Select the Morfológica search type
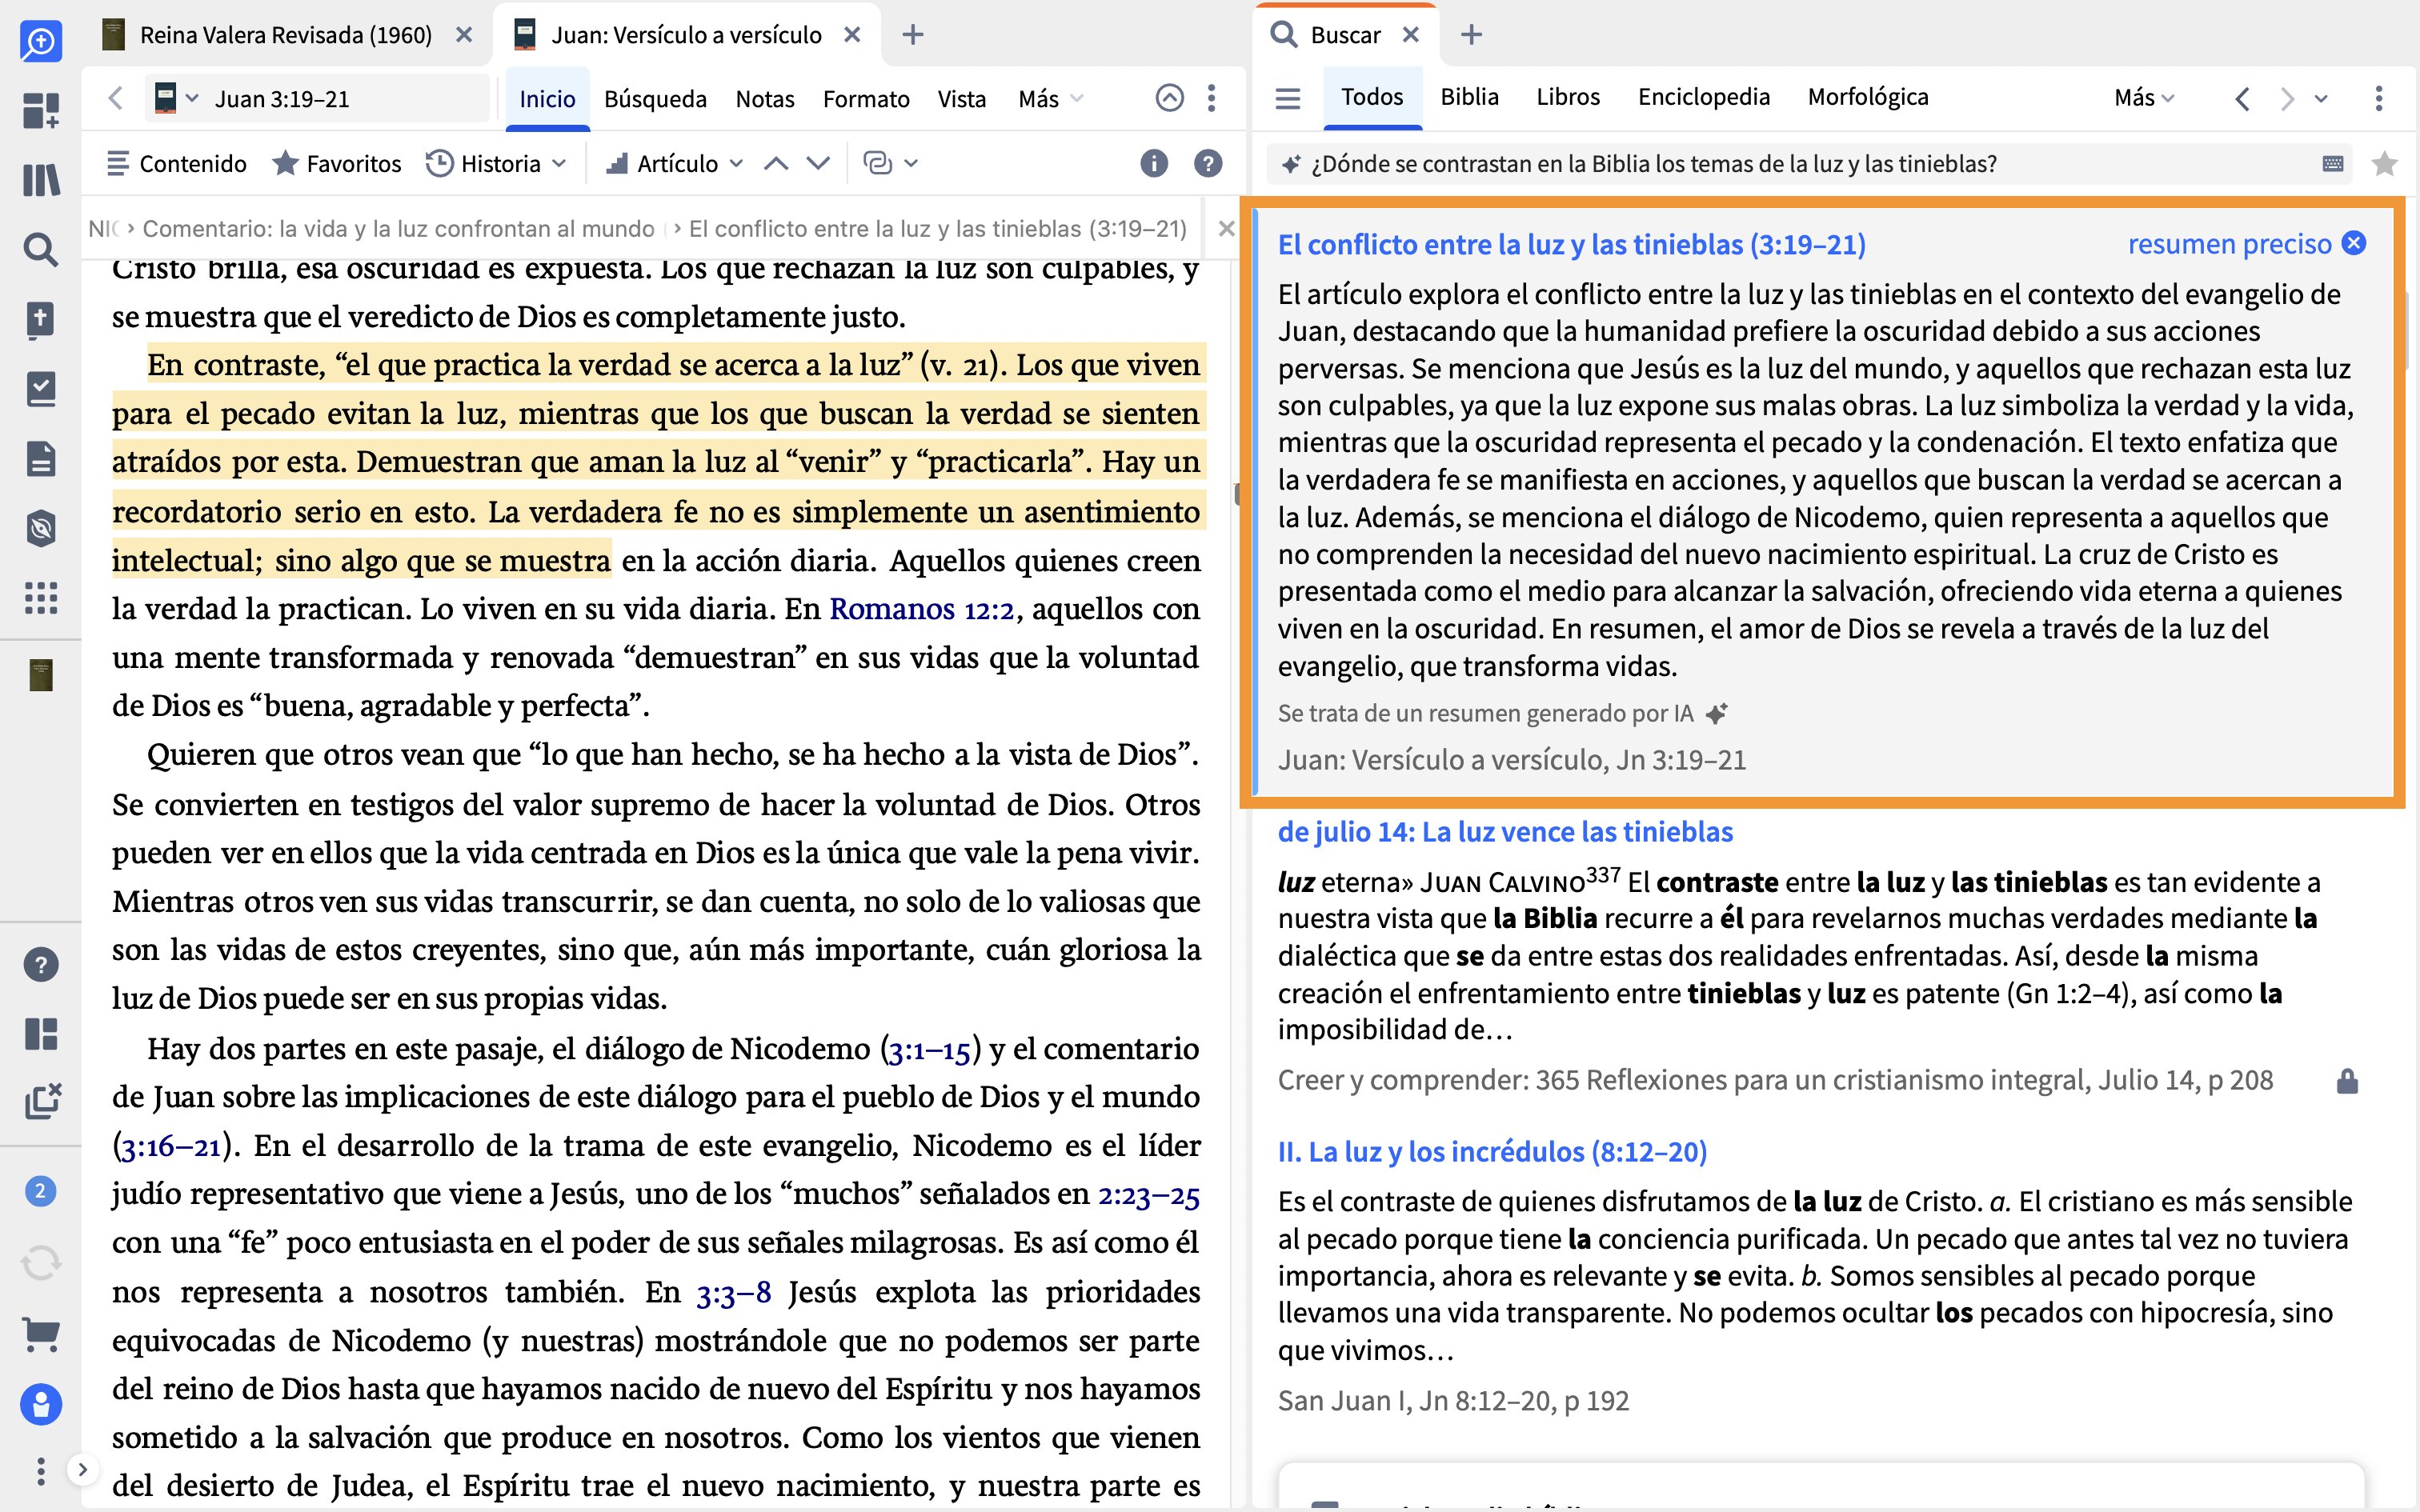Image resolution: width=2420 pixels, height=1512 pixels. pos(1867,97)
